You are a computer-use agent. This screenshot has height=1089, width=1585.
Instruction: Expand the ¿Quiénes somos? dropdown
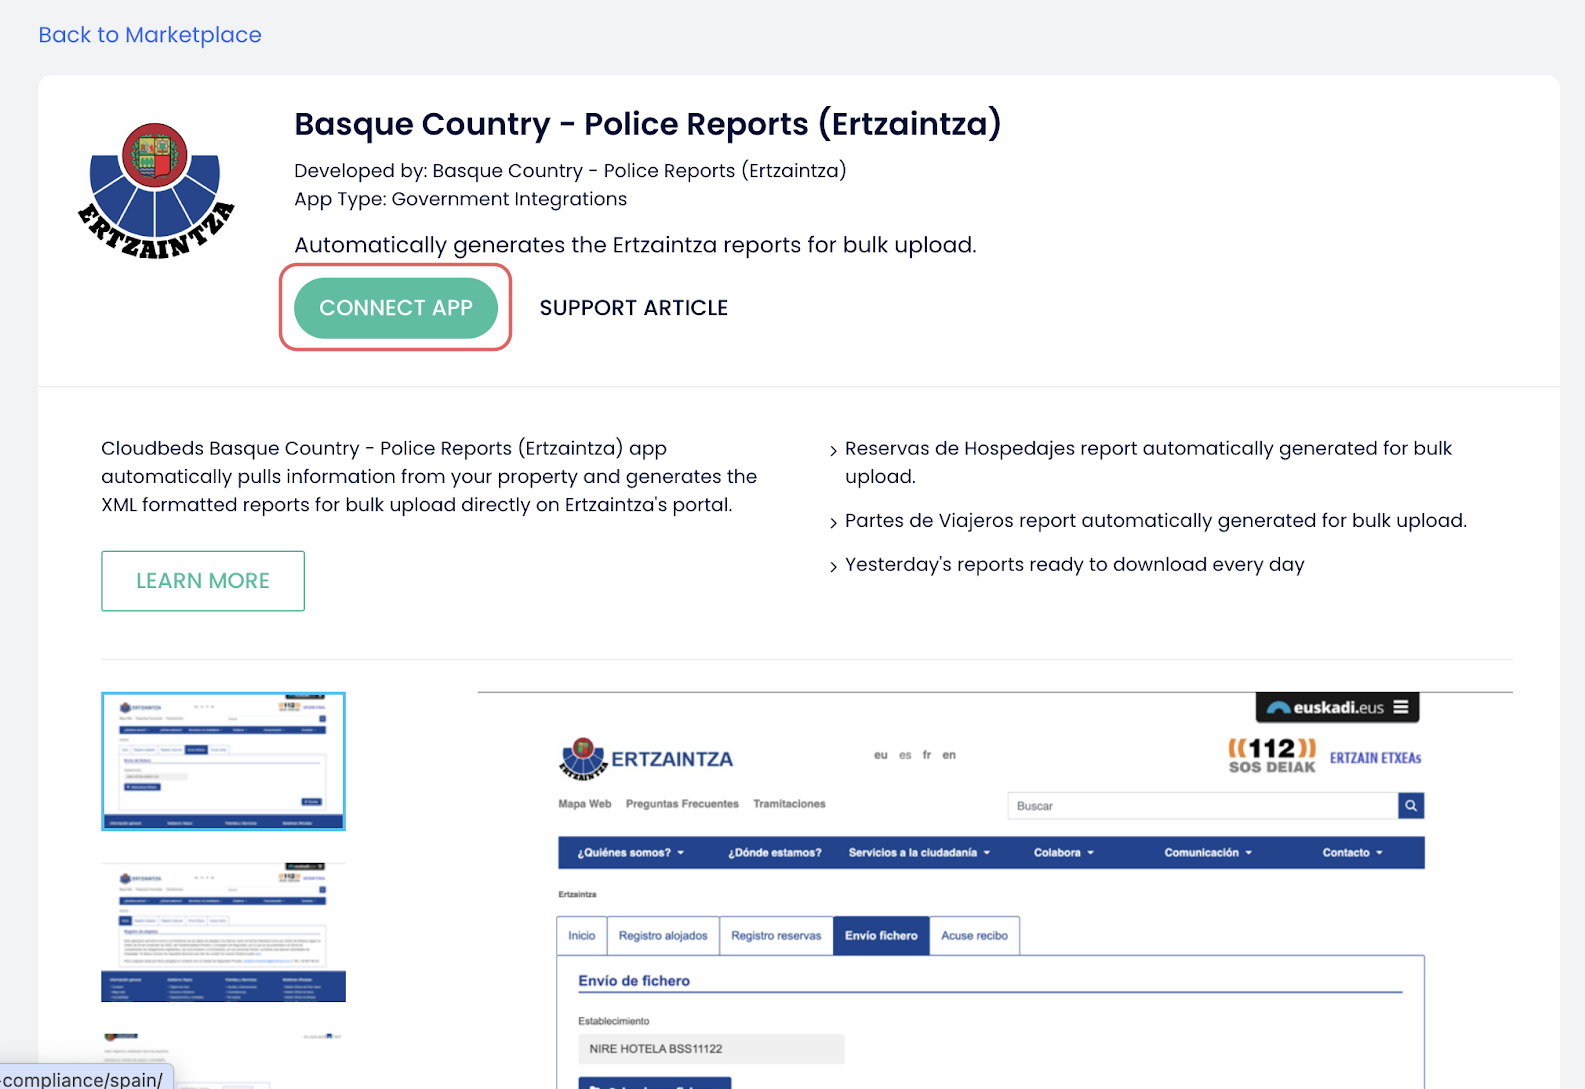(x=630, y=853)
